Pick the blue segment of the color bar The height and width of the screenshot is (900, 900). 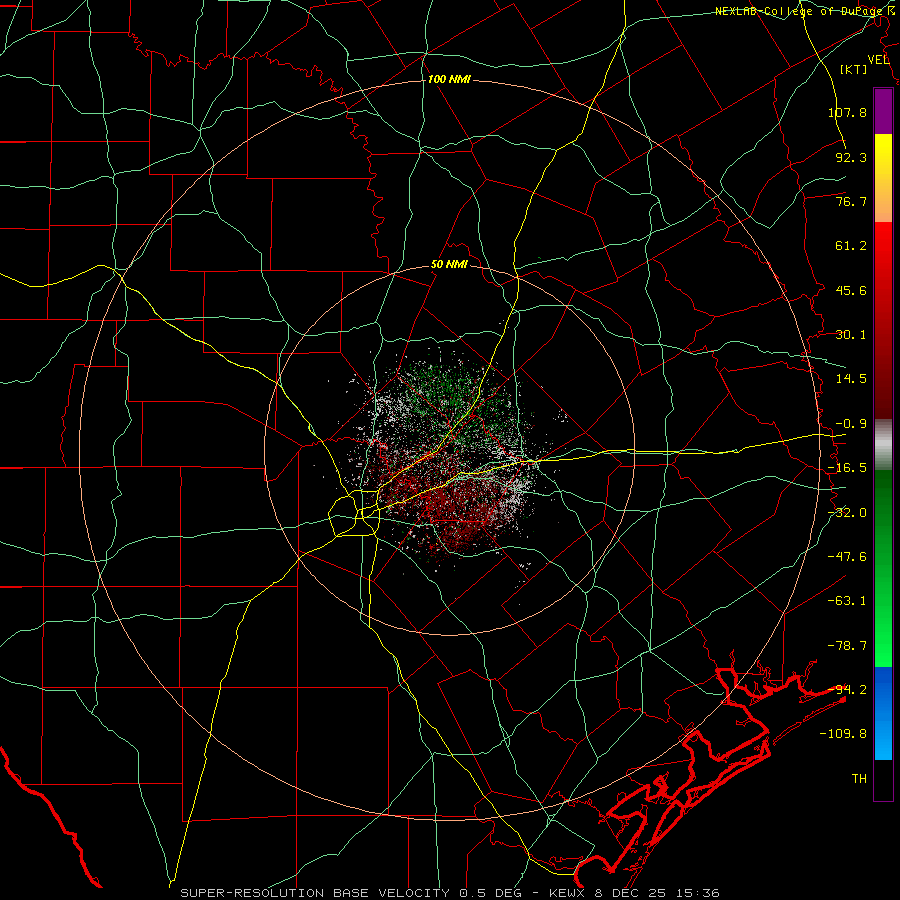(883, 713)
